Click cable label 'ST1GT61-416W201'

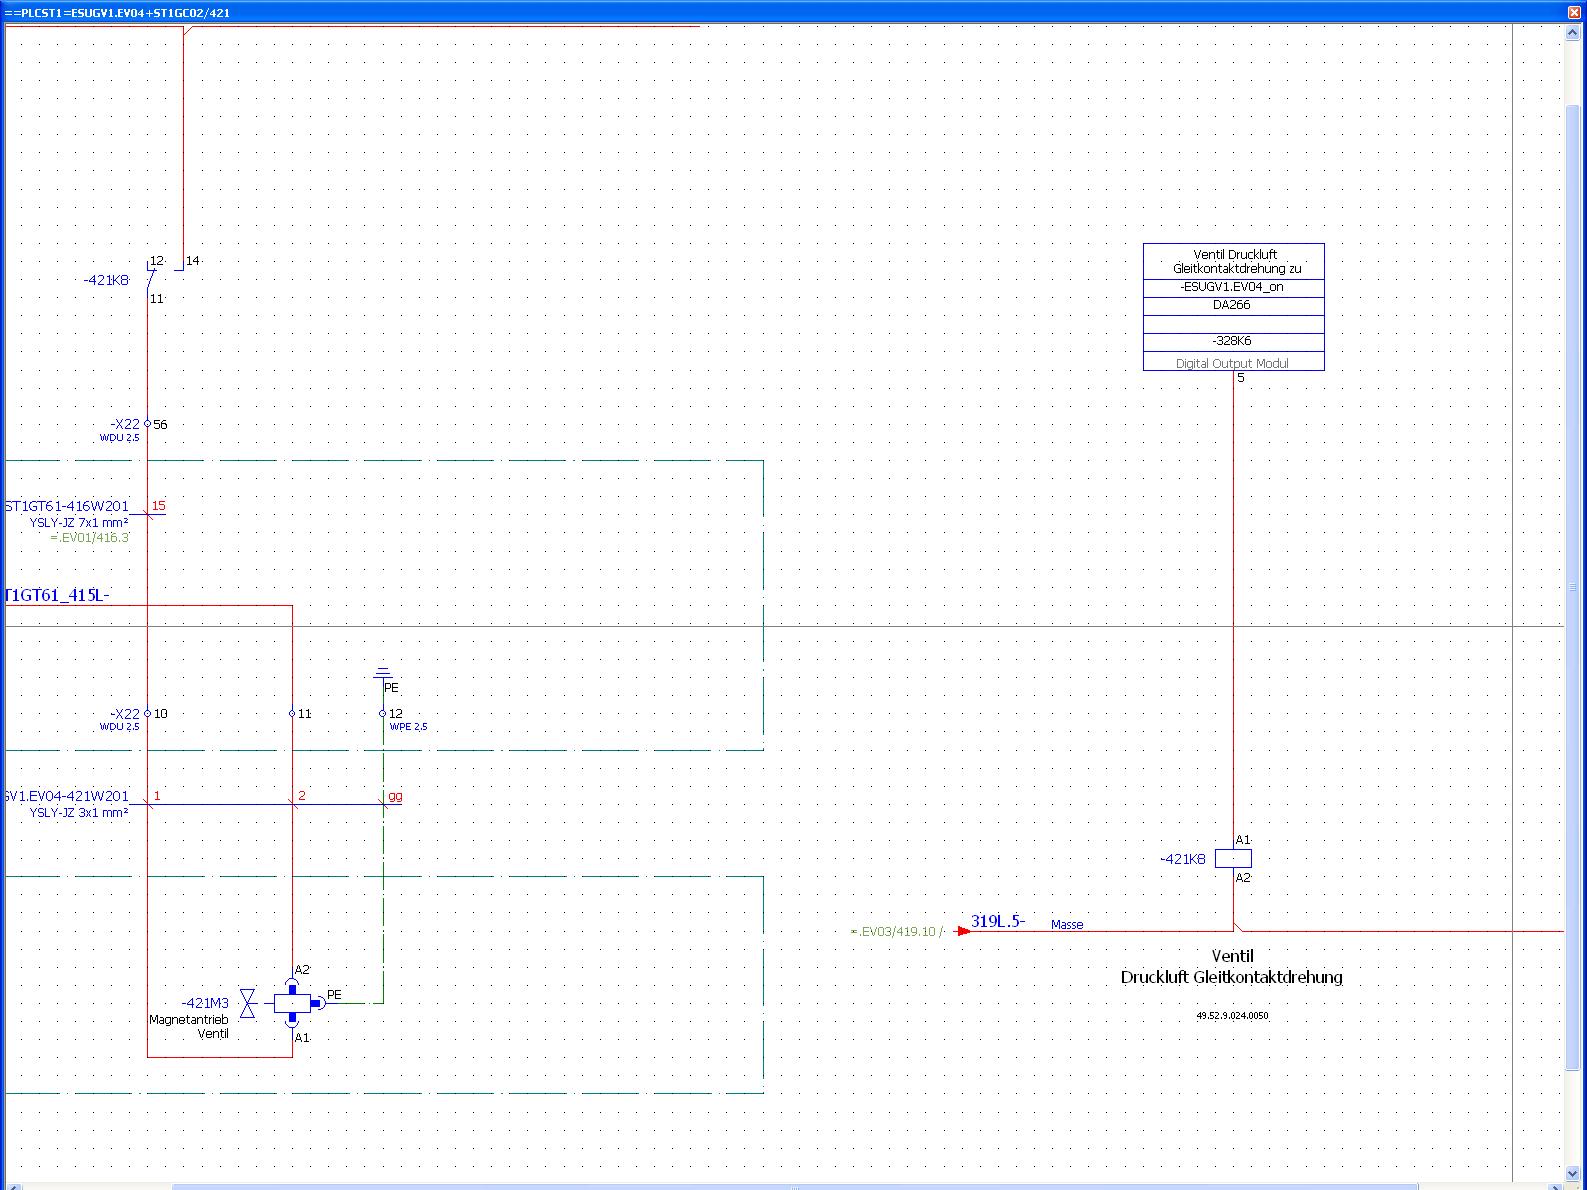pyautogui.click(x=67, y=506)
